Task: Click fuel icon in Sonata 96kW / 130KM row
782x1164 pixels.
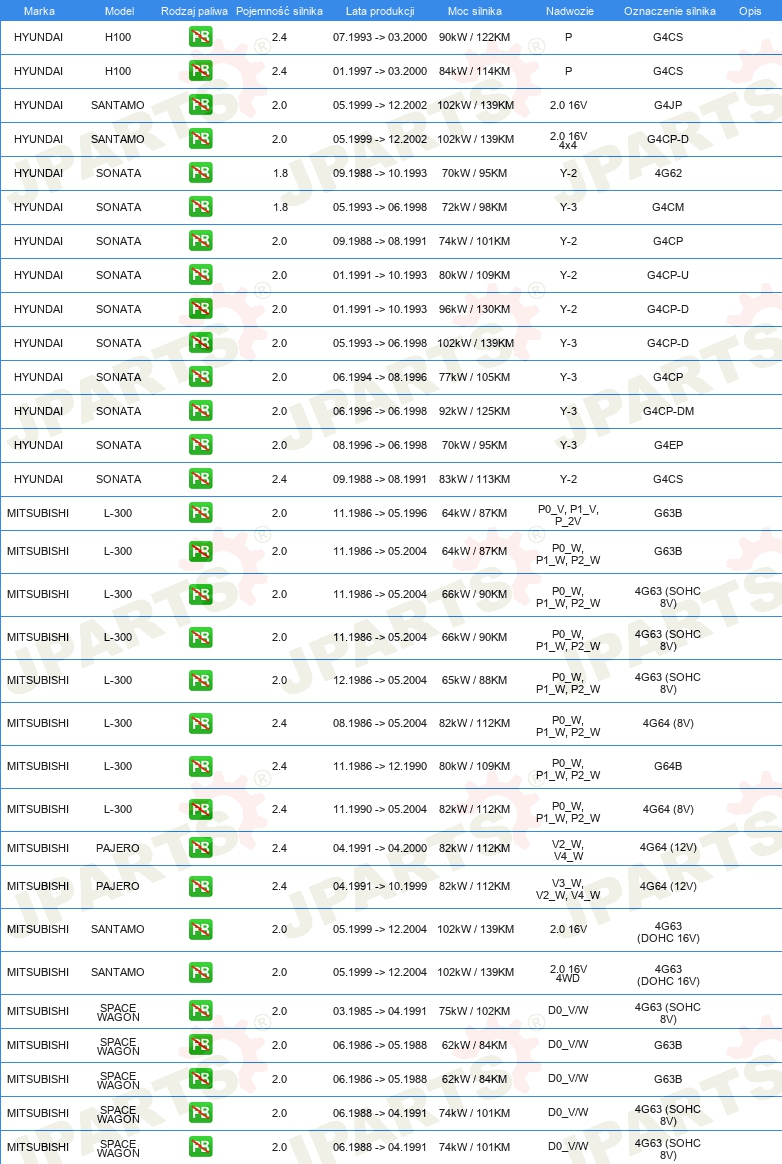Action: pyautogui.click(x=201, y=309)
